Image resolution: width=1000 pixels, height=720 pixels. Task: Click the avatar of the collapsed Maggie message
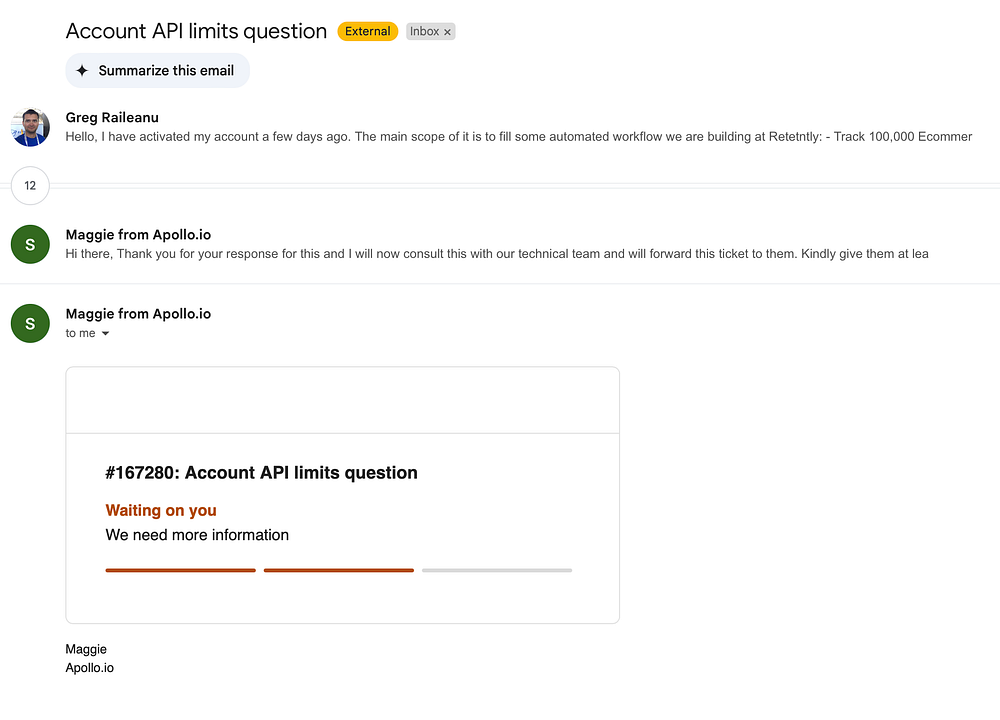coord(30,245)
